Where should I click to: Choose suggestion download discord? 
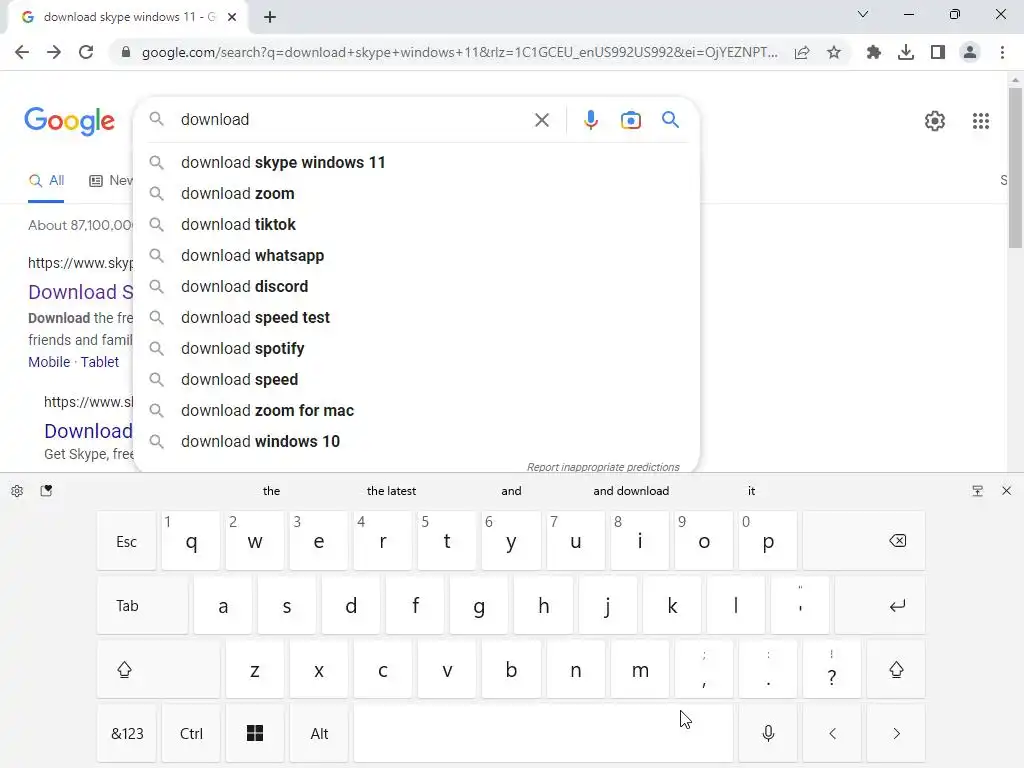tap(416, 287)
